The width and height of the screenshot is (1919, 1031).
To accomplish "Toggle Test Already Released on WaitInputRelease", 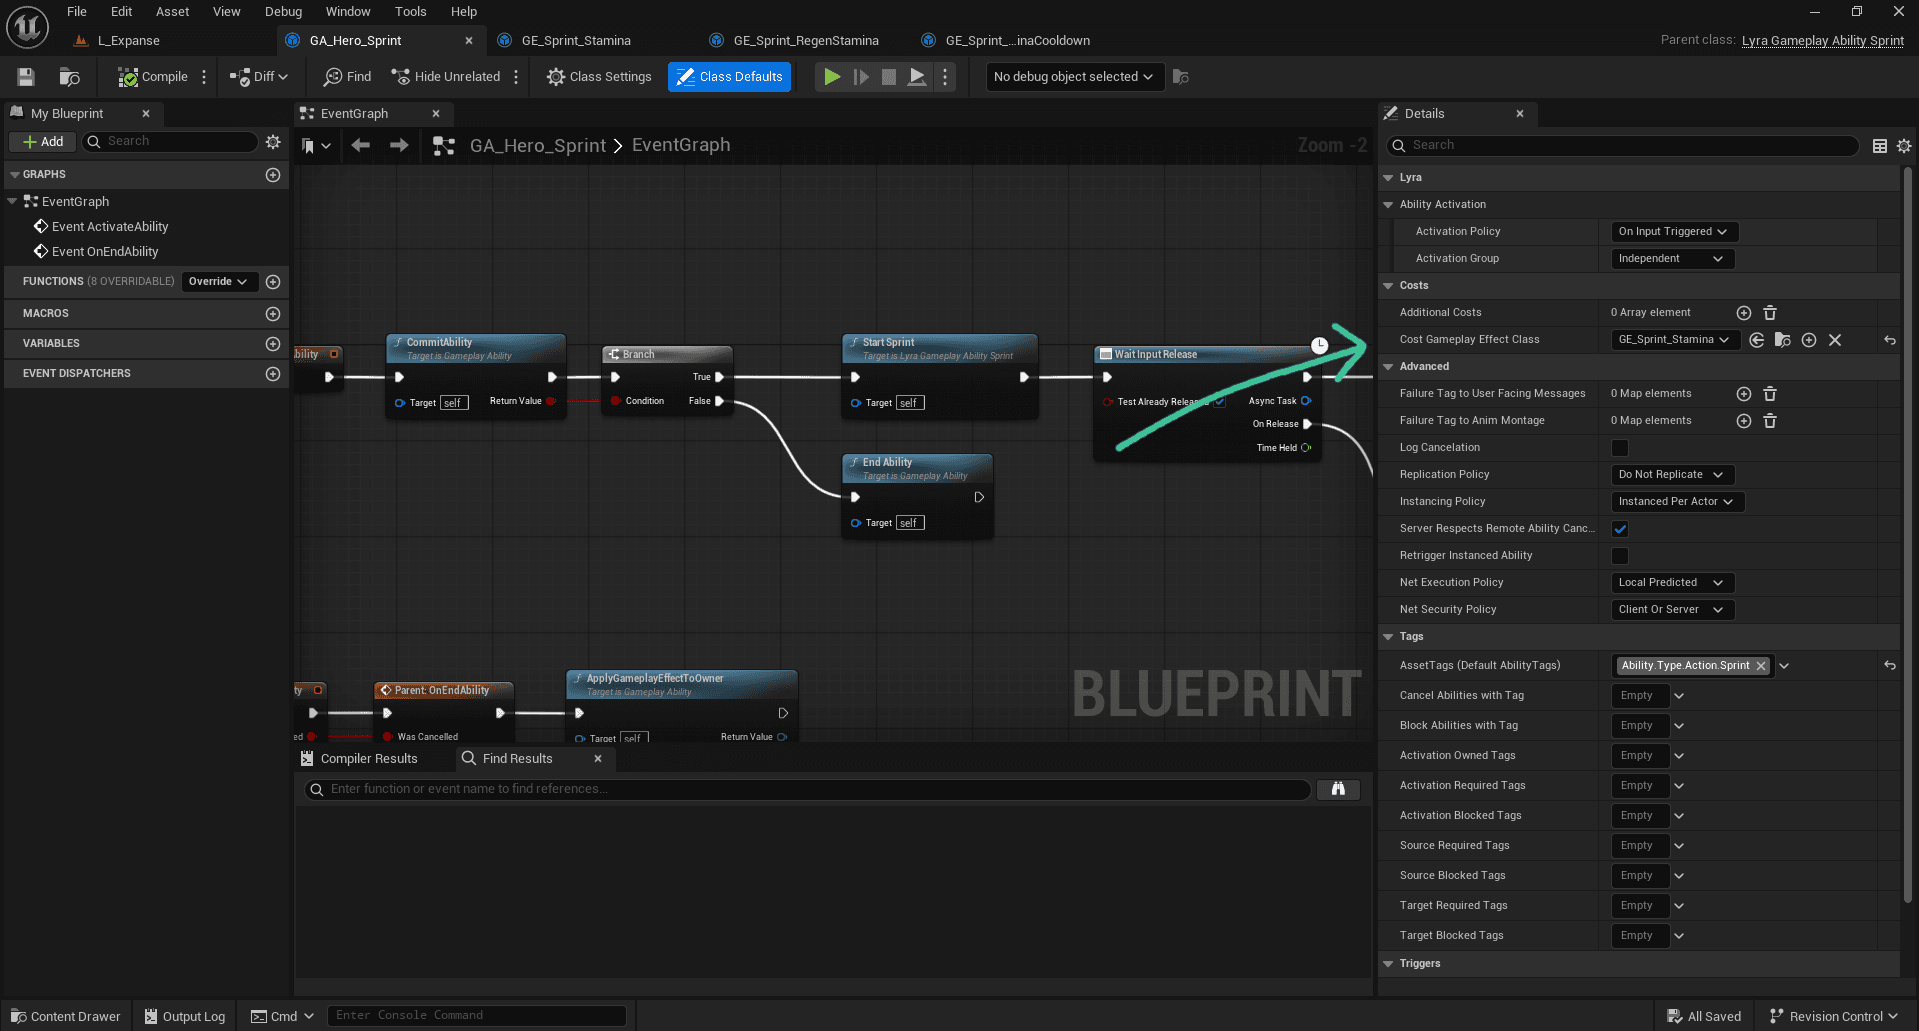I will [1219, 402].
